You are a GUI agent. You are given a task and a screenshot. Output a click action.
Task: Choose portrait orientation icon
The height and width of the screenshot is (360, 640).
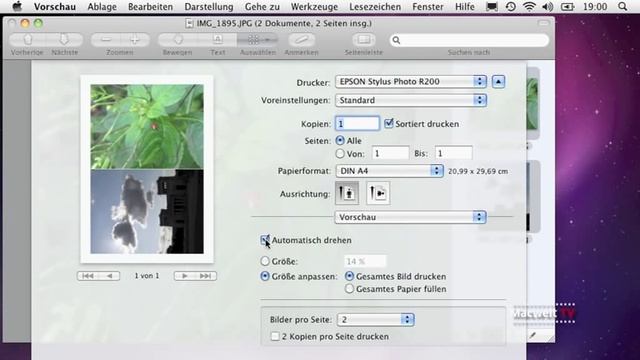(347, 193)
